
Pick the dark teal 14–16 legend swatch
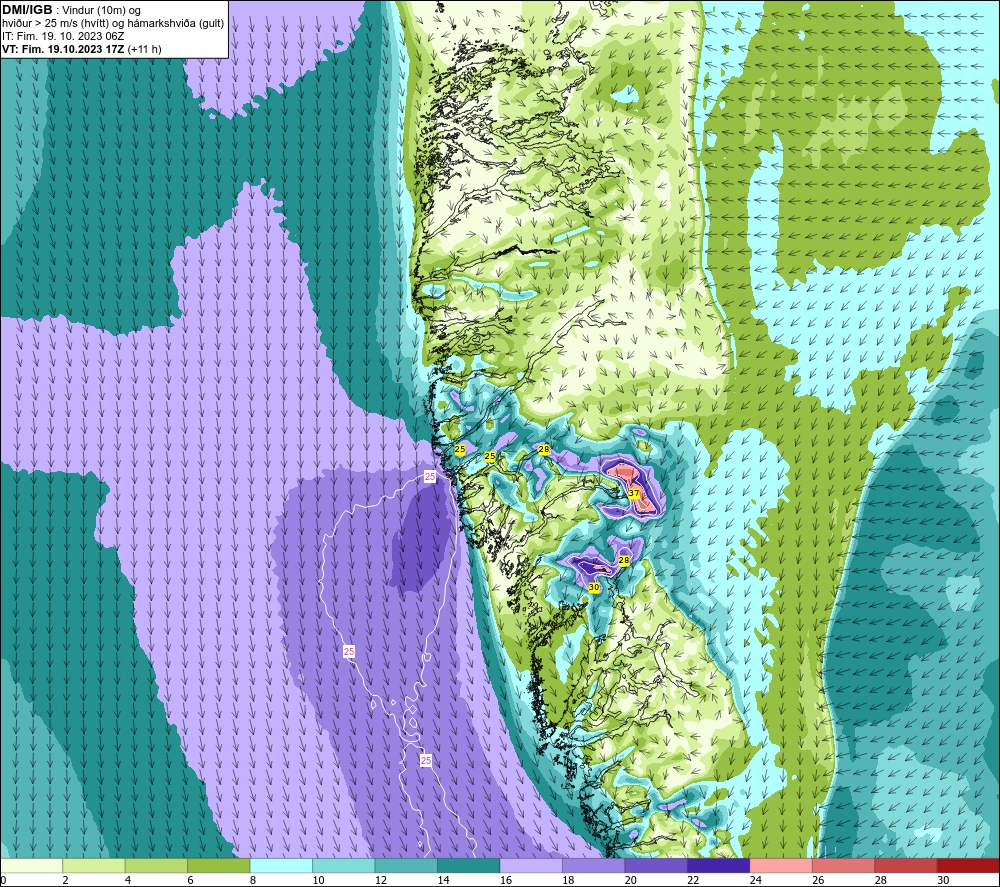[x=469, y=865]
